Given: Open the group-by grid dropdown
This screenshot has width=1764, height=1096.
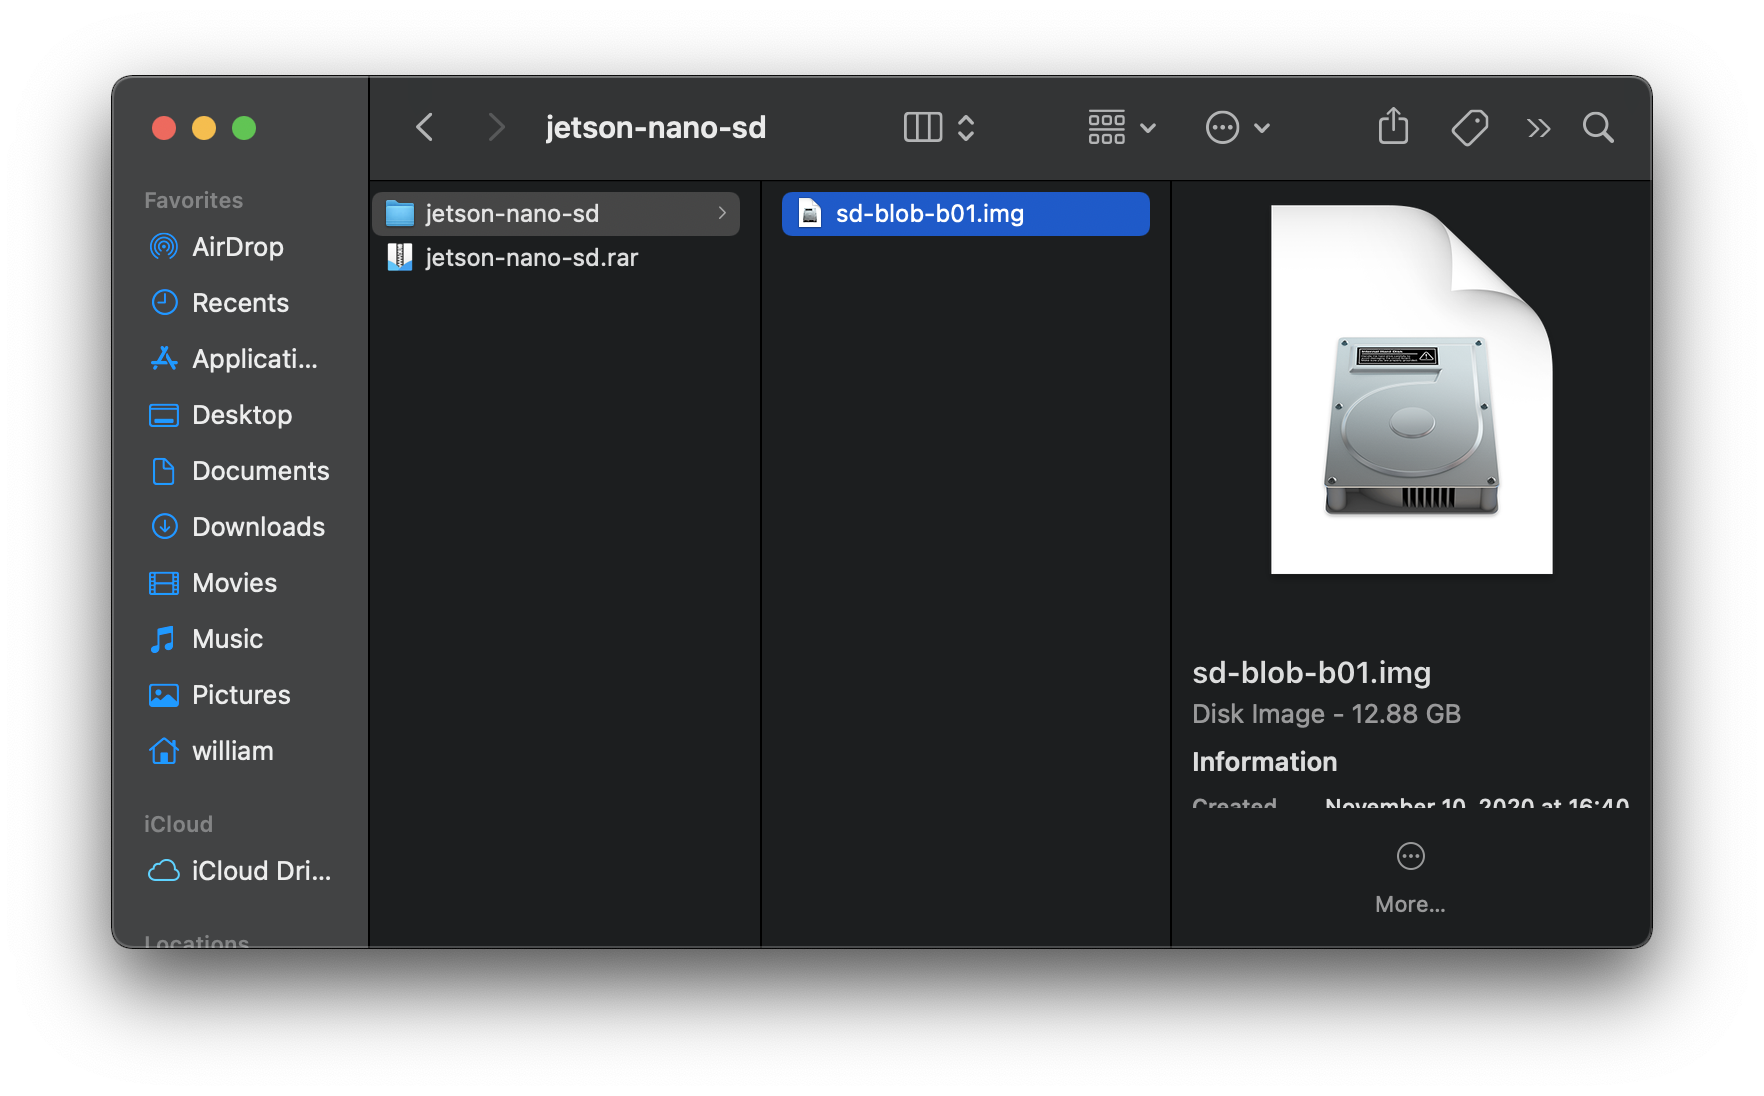Looking at the screenshot, I should coord(1121,127).
